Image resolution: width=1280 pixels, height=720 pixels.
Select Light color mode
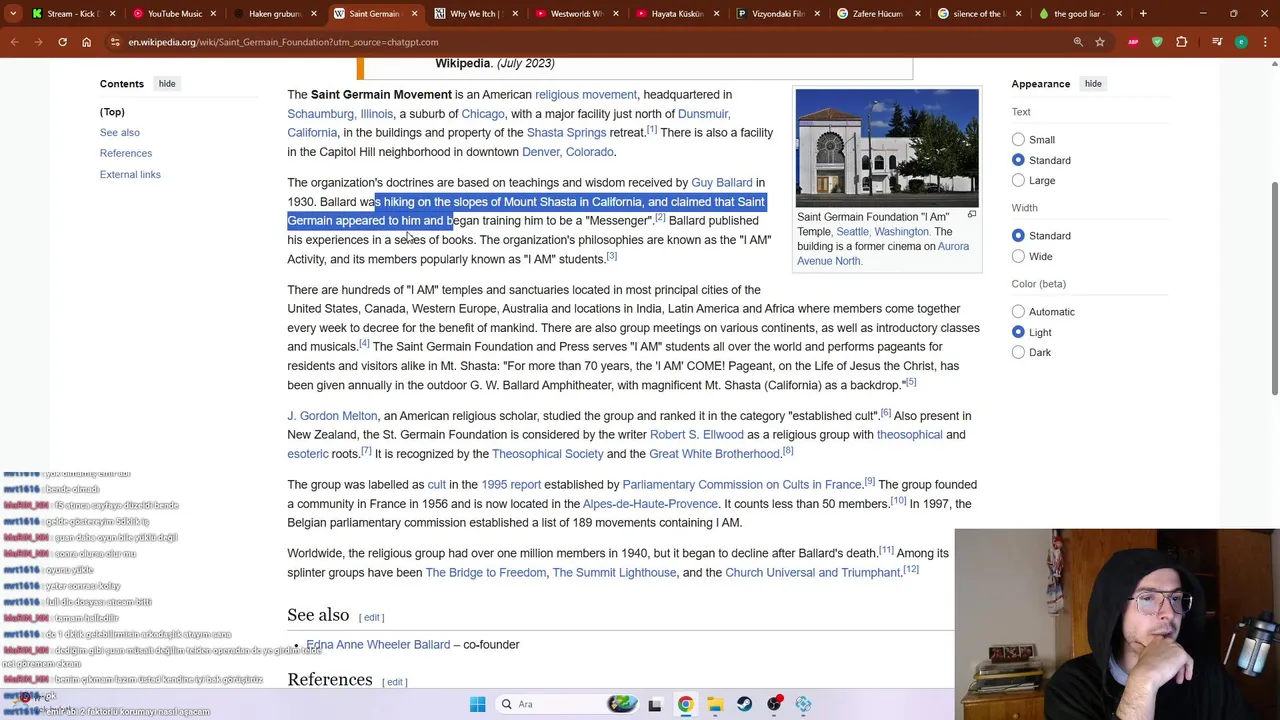[x=1018, y=332]
